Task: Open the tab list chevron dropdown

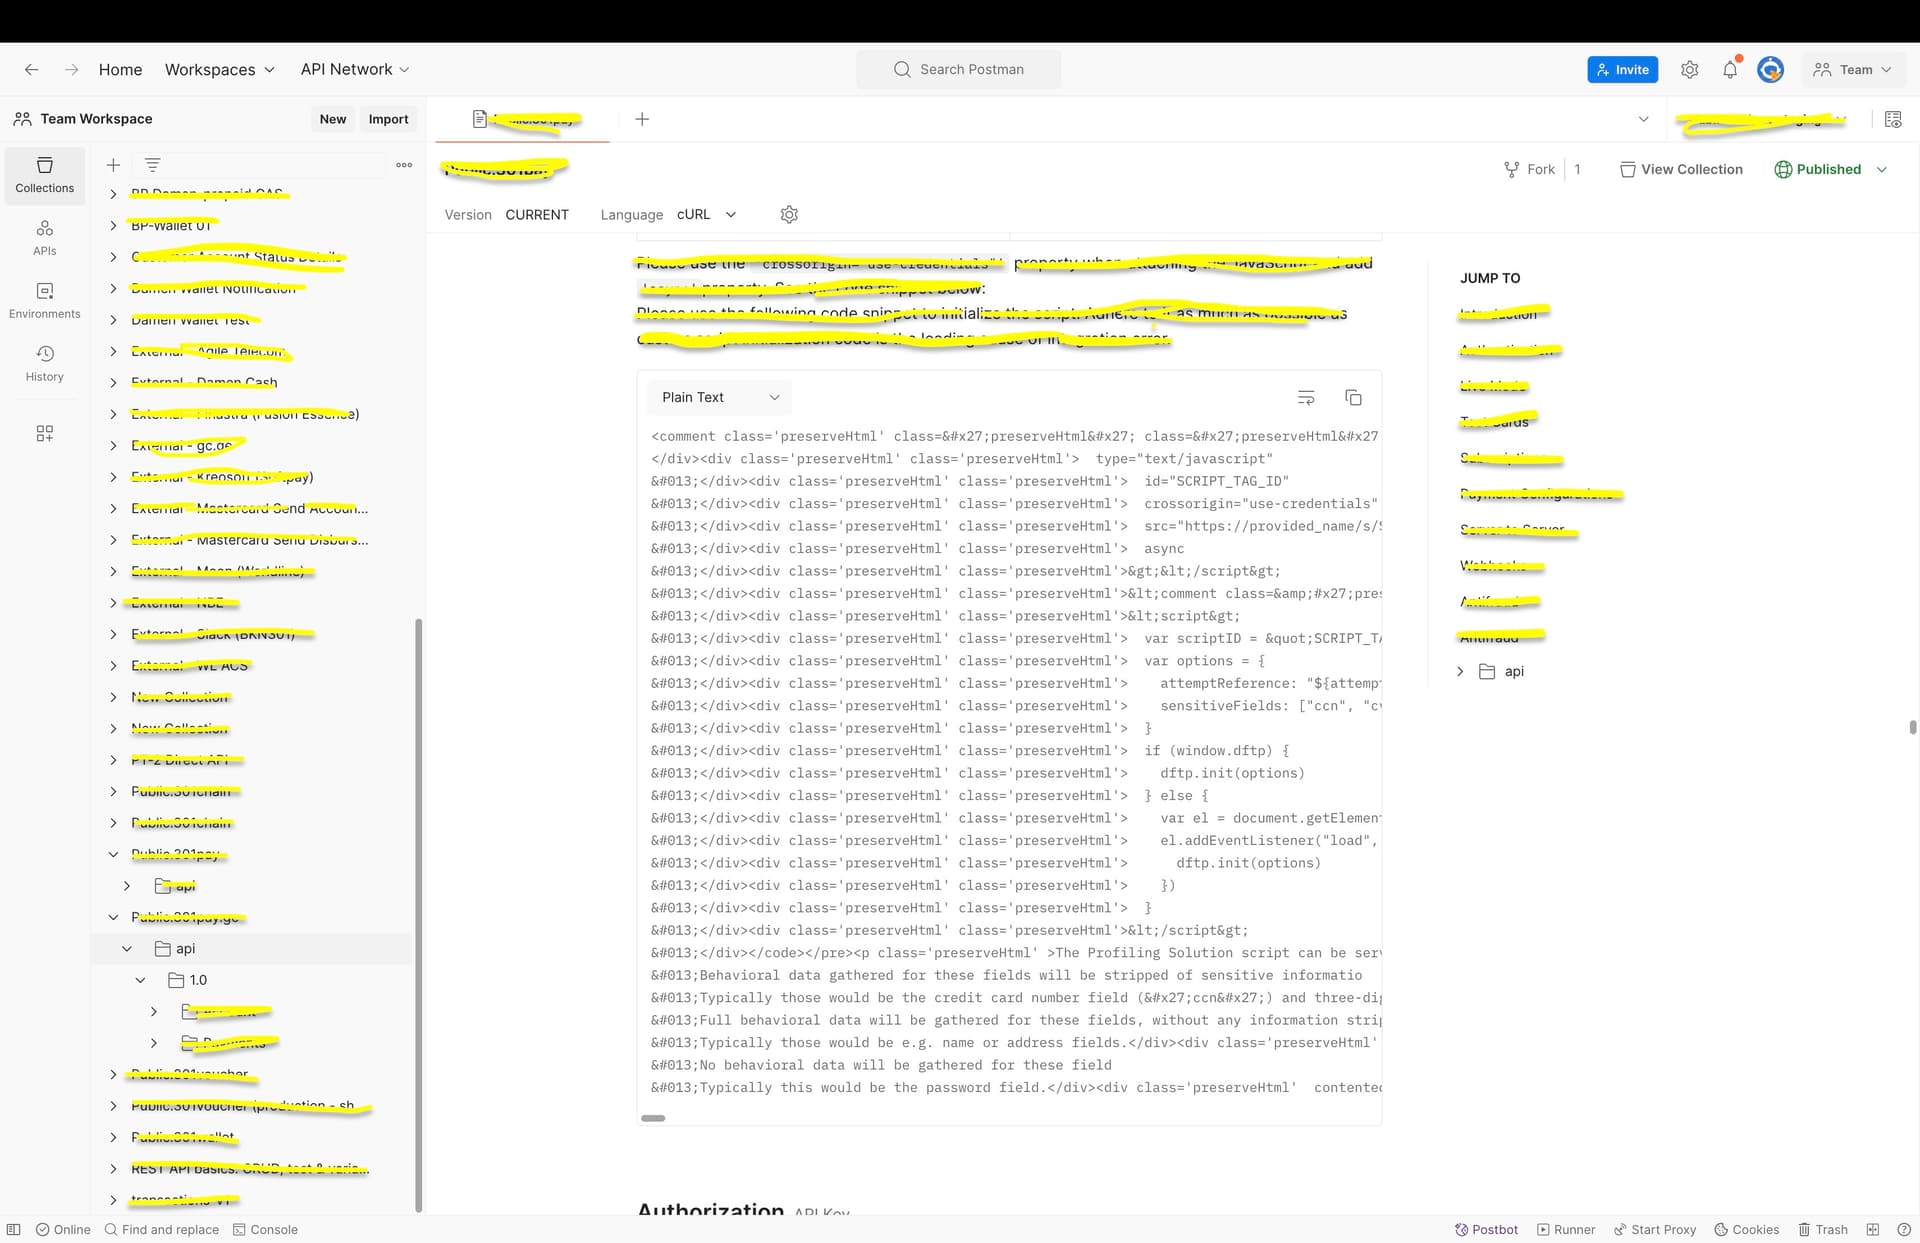Action: coord(1643,119)
